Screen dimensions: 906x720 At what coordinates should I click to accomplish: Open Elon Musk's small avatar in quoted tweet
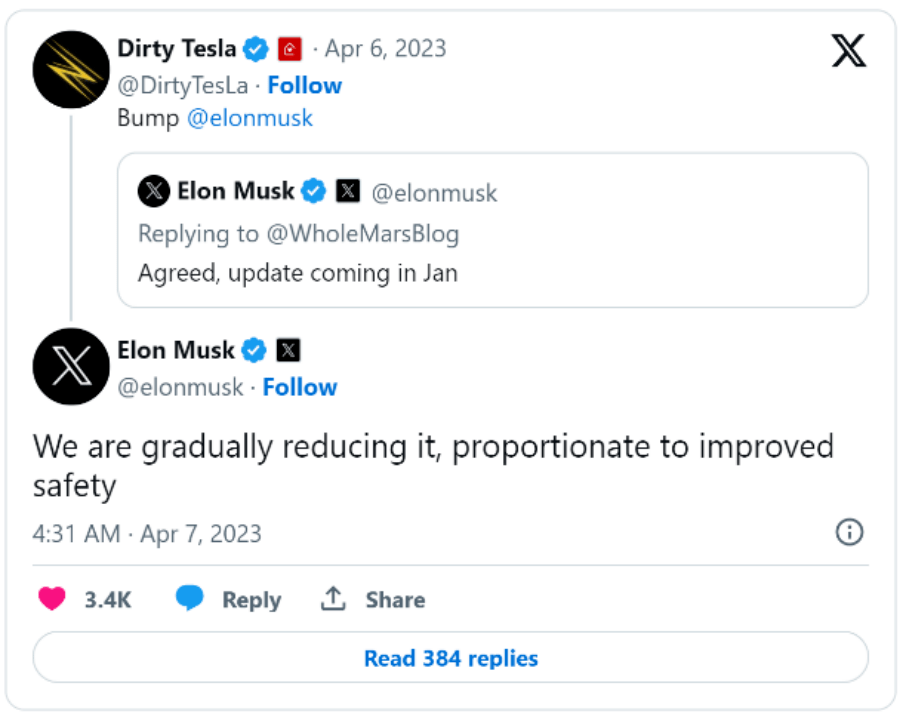[x=154, y=191]
